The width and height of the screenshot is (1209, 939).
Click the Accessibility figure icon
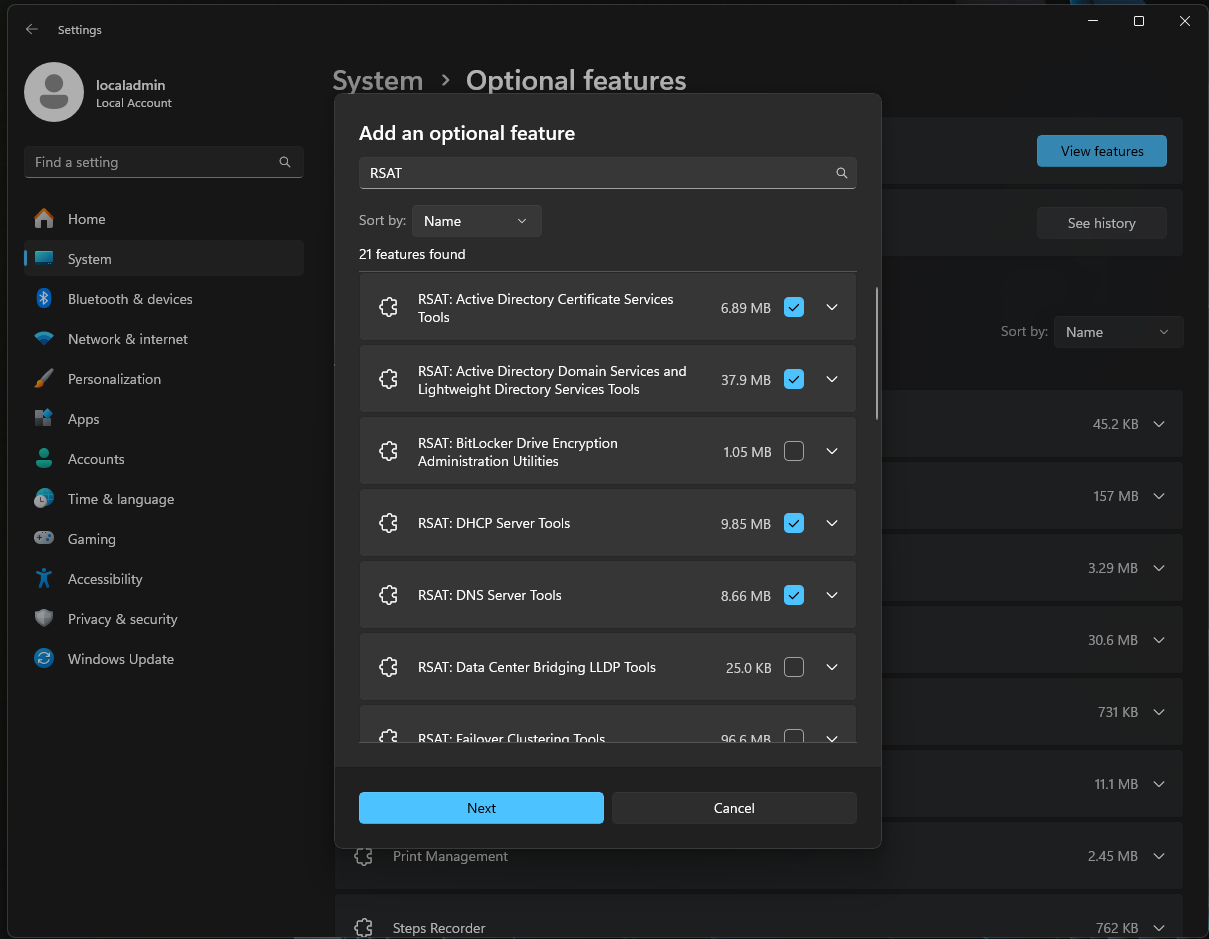coord(44,579)
